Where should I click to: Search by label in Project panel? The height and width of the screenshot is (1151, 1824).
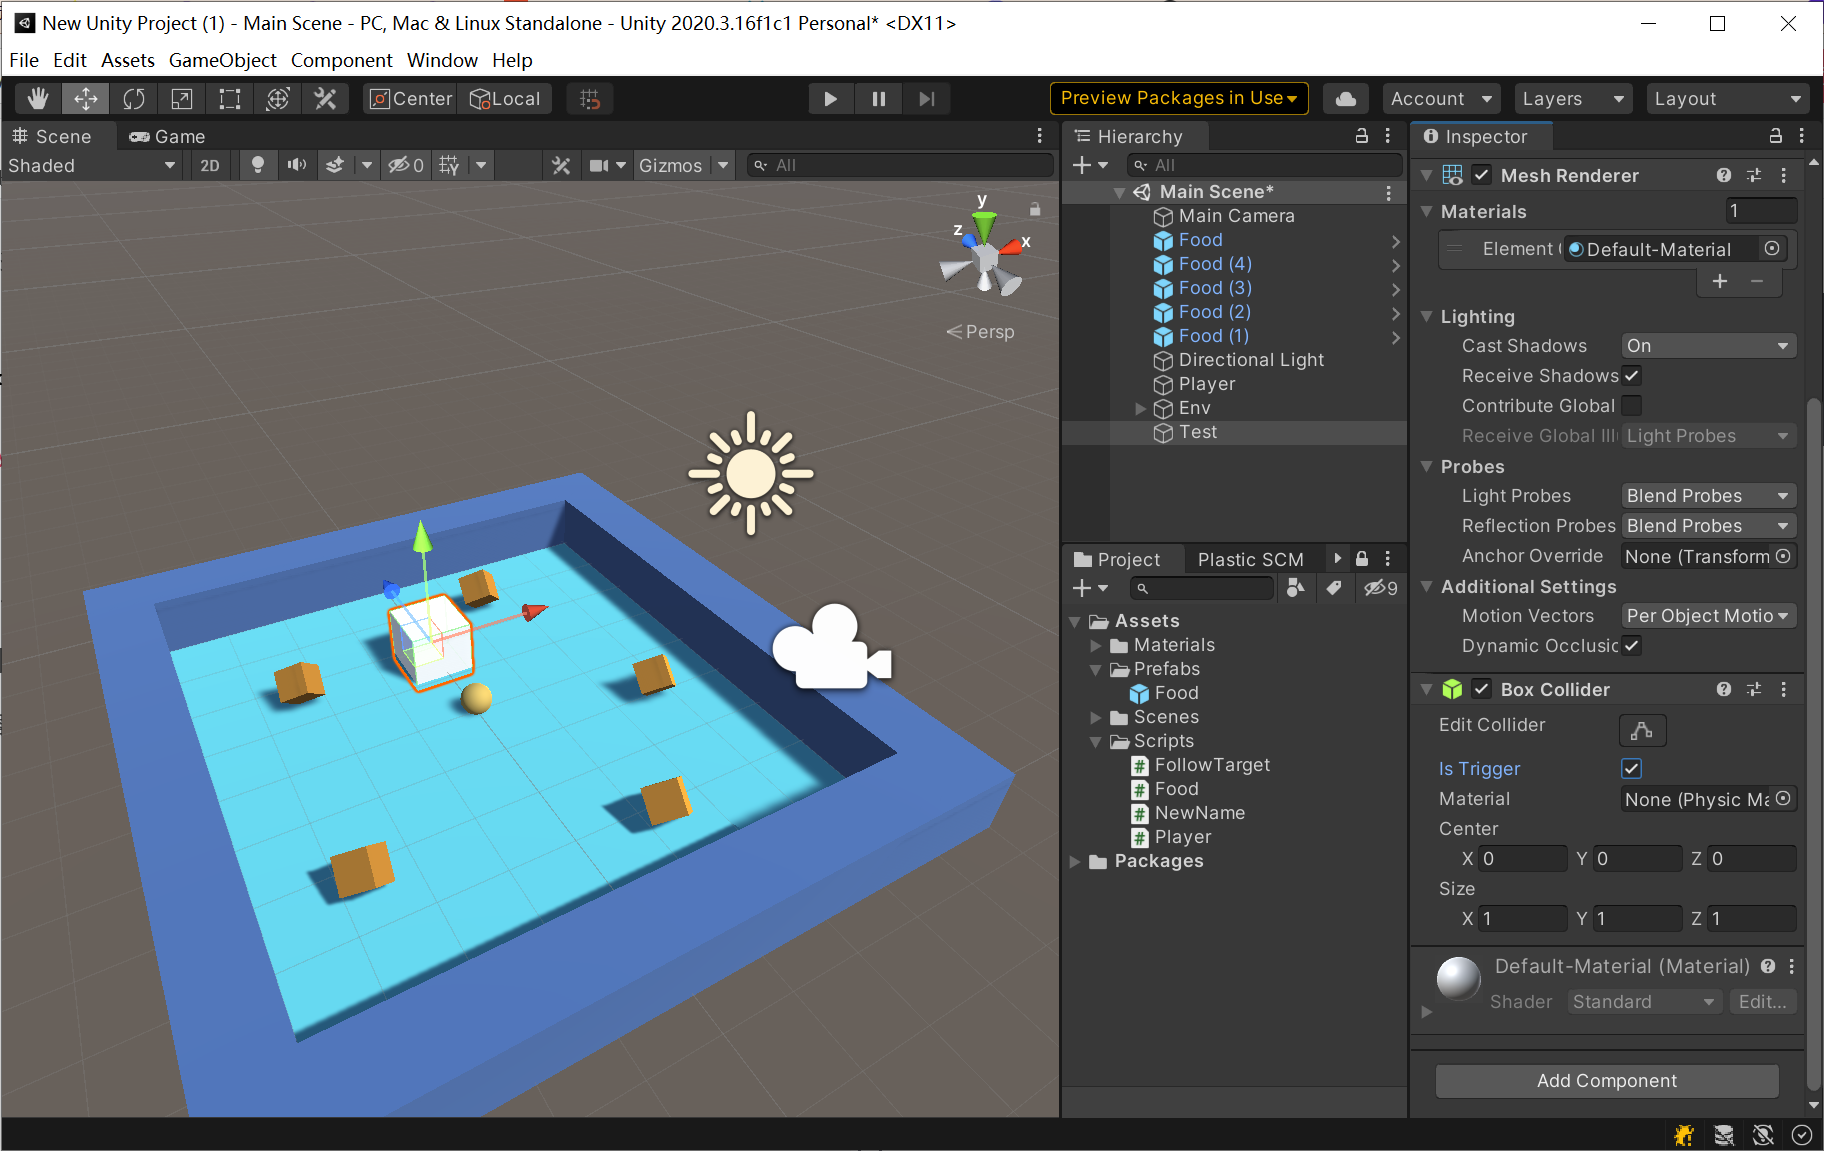pyautogui.click(x=1334, y=588)
